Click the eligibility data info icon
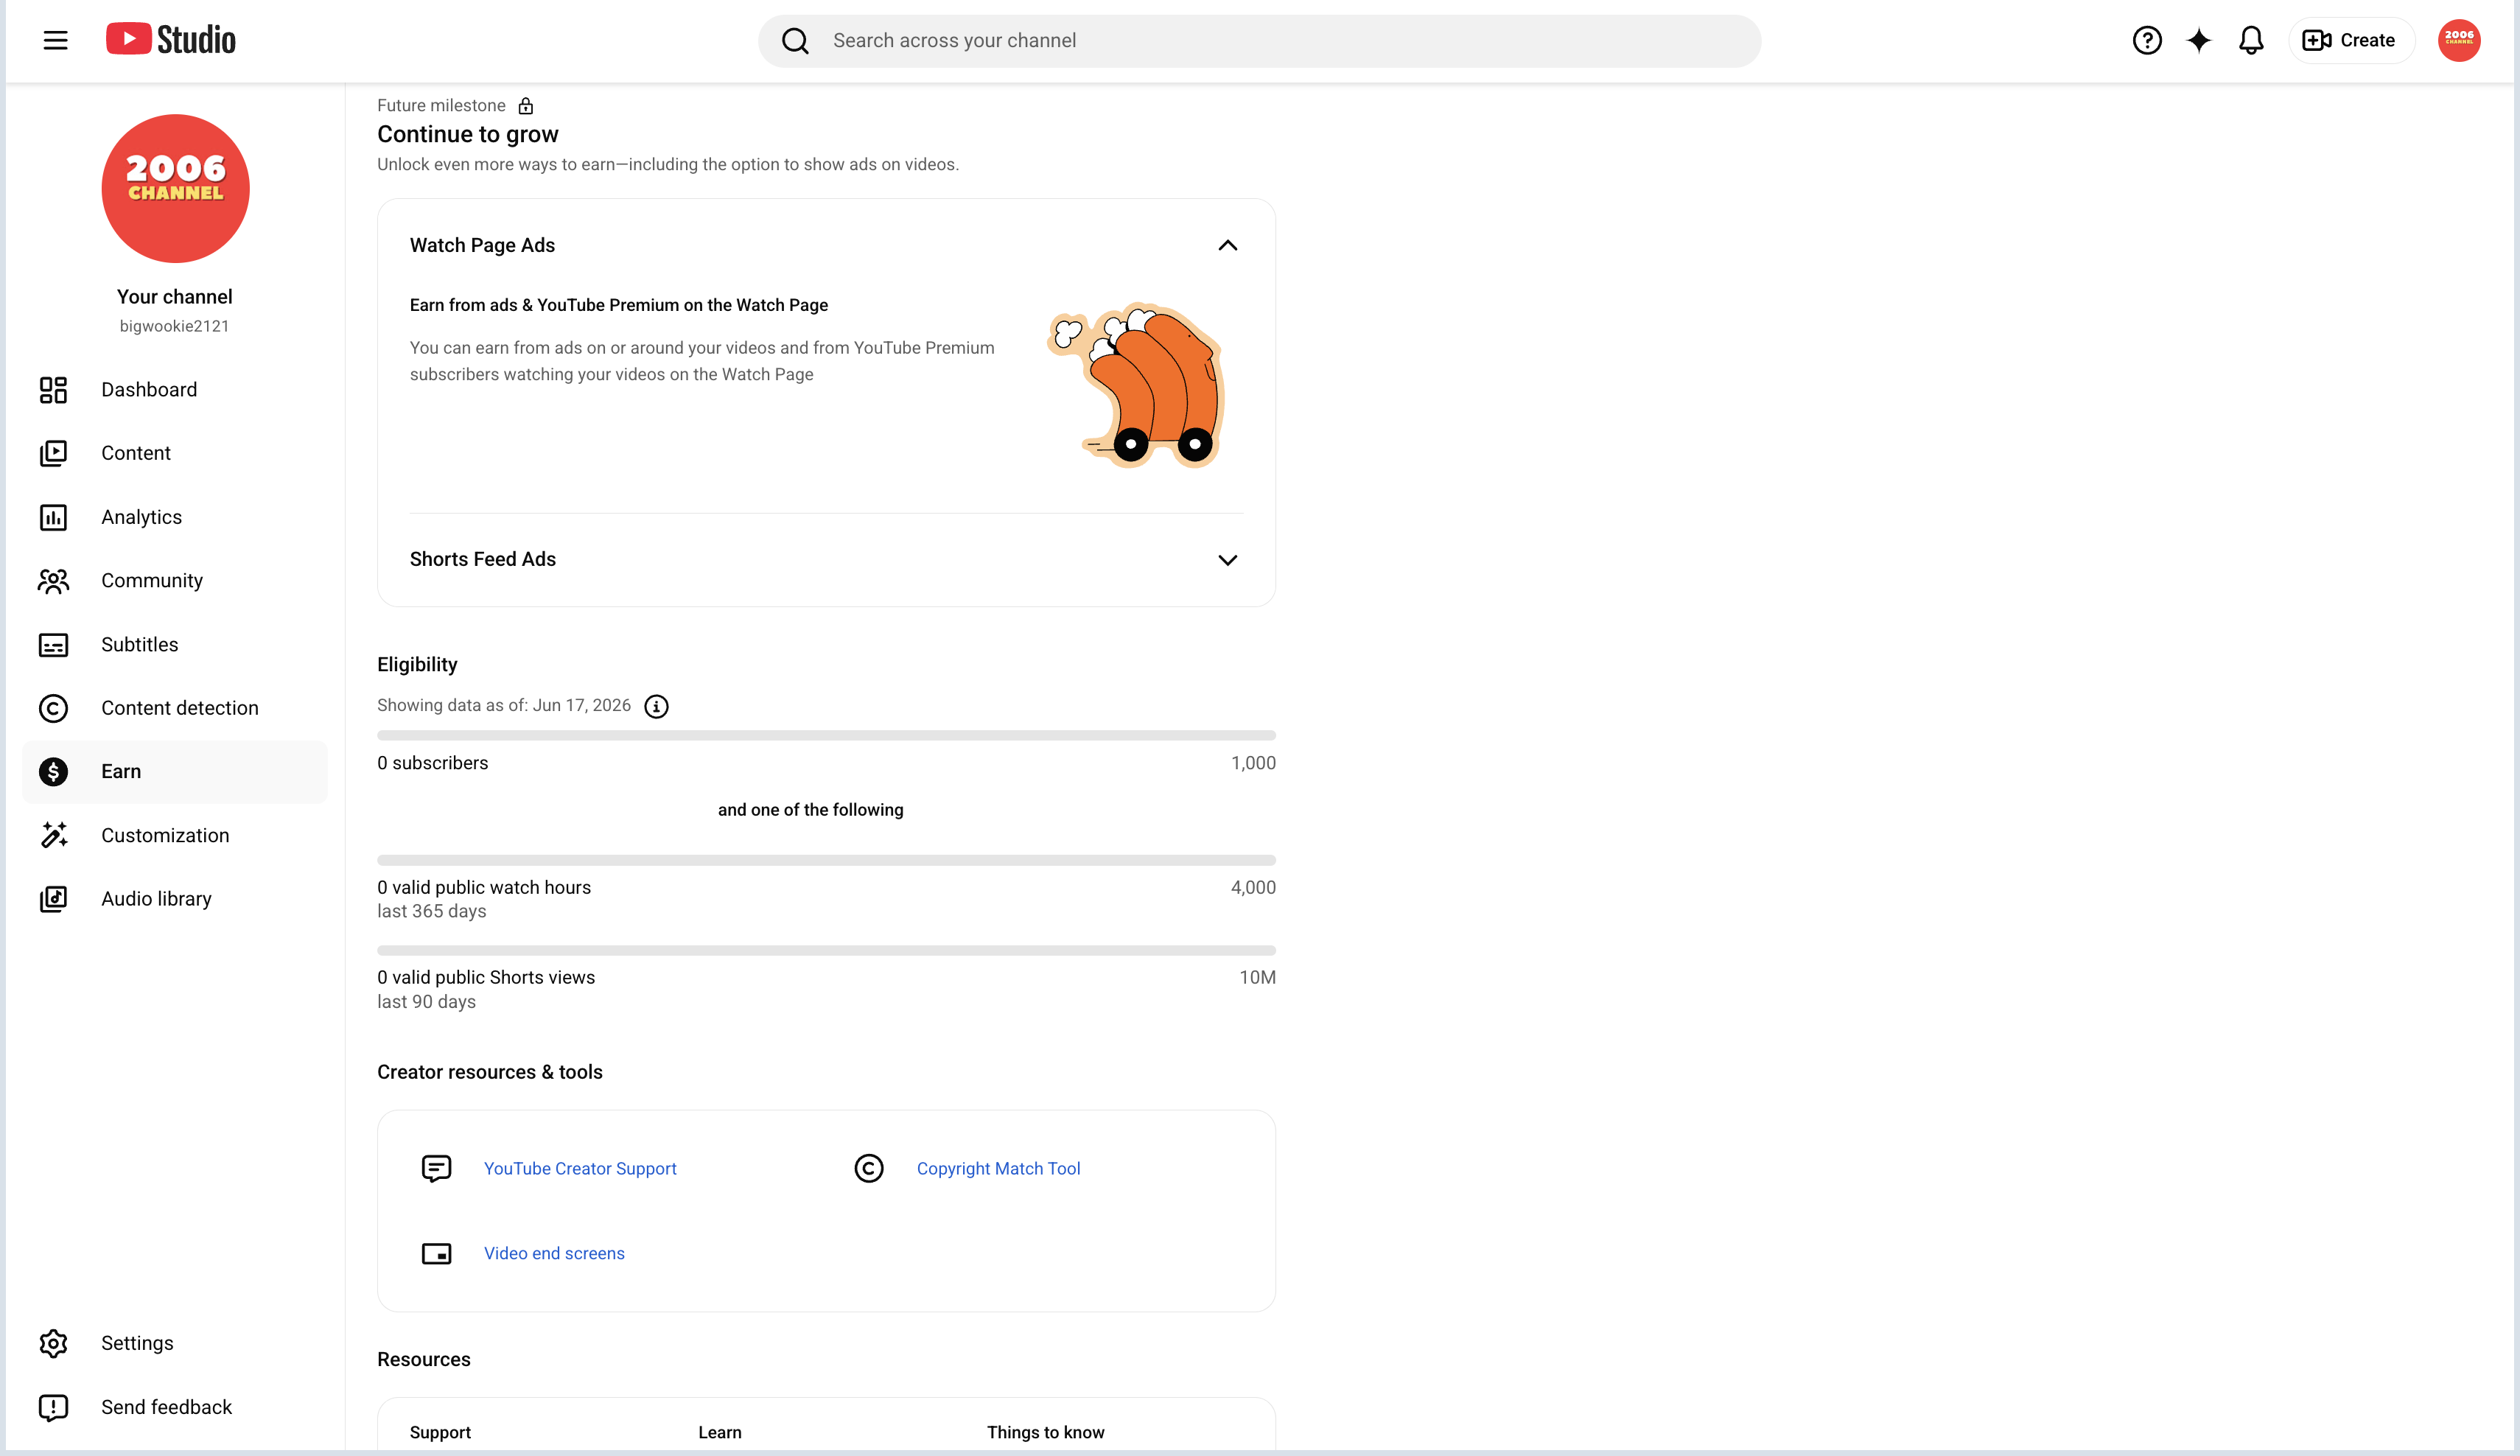Viewport: 2520px width, 1456px height. click(x=656, y=706)
